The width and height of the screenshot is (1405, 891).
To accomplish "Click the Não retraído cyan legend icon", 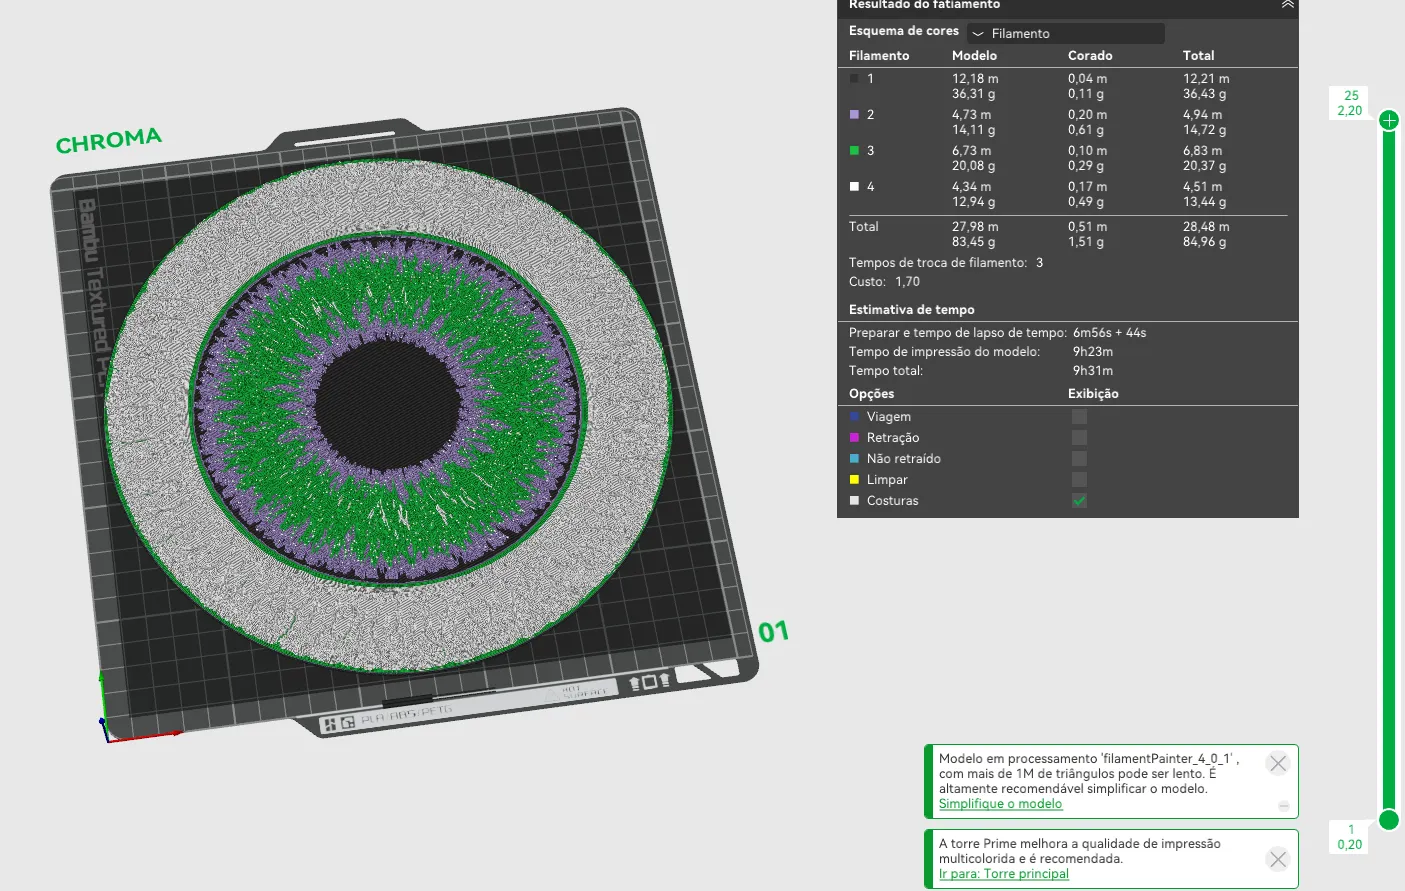I will (x=854, y=458).
